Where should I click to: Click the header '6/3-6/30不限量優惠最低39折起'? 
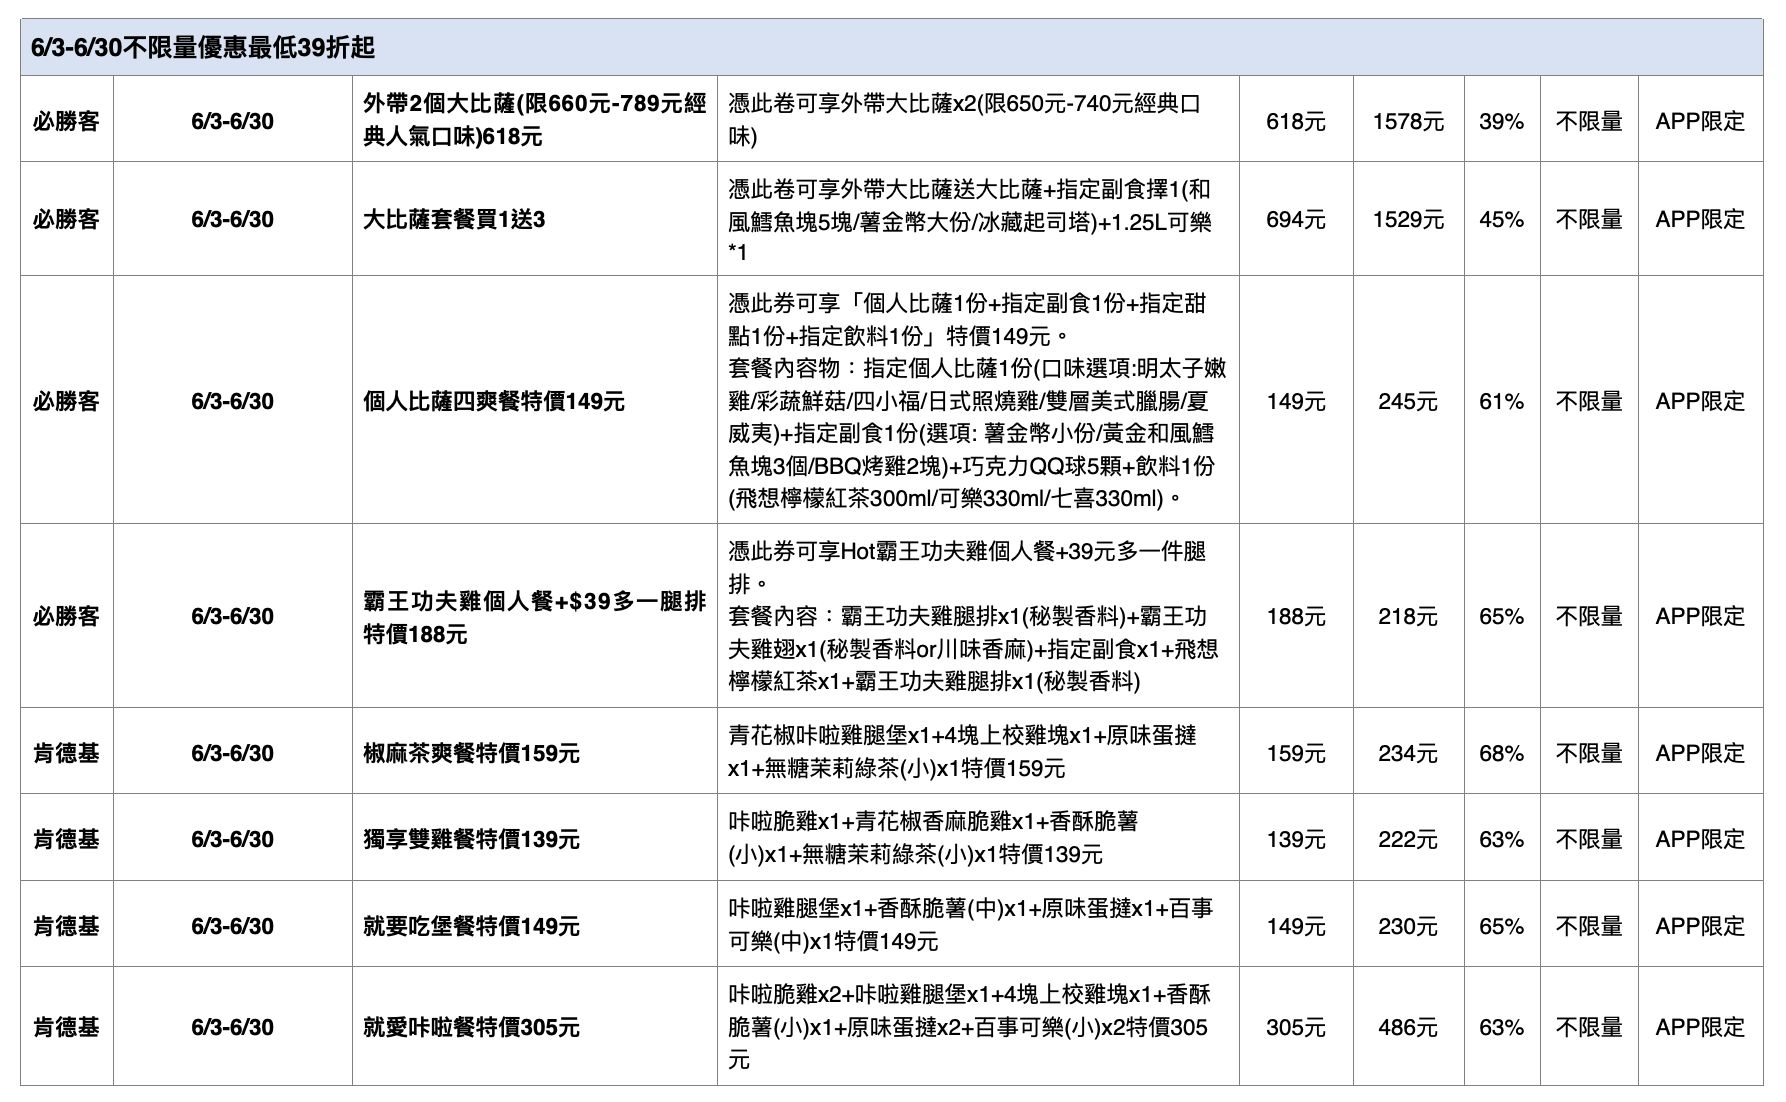pos(203,48)
